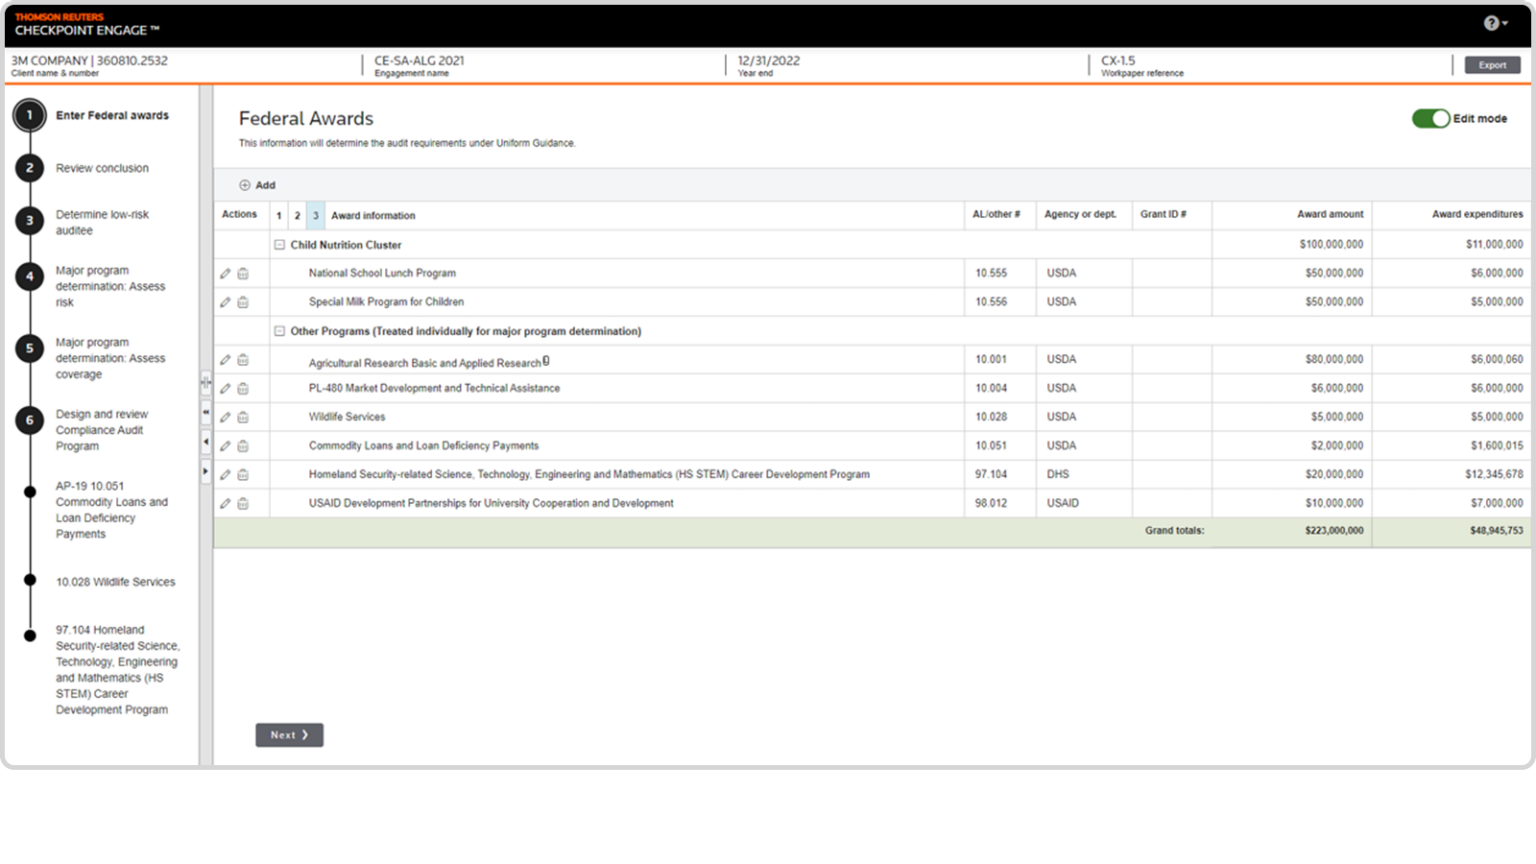Delete the Homeland Security-related Science award row
This screenshot has height=864, width=1536.
point(243,475)
